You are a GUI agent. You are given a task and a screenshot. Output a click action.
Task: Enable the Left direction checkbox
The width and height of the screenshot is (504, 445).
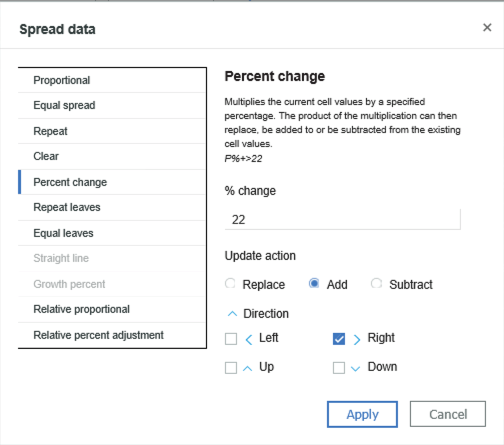click(x=231, y=339)
